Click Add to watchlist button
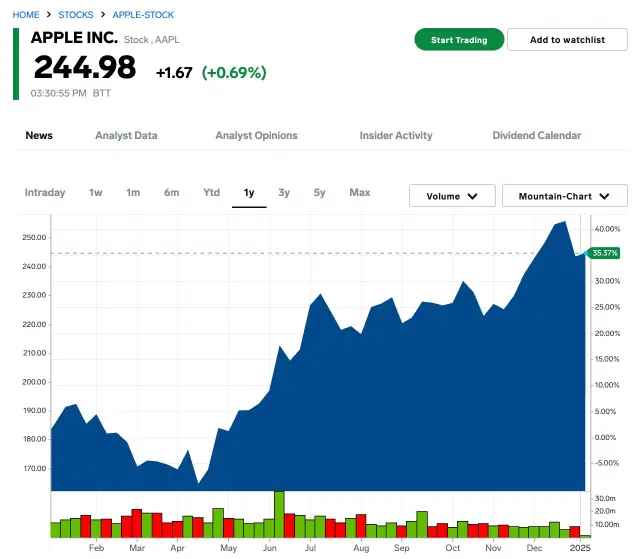Screen dimensions: 640x559 (x=567, y=40)
